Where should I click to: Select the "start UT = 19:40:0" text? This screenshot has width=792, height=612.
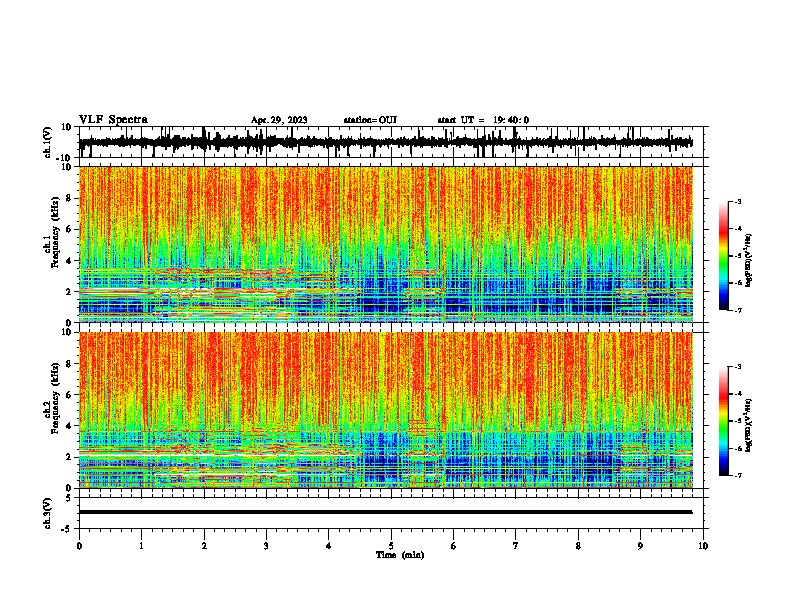tap(483, 120)
